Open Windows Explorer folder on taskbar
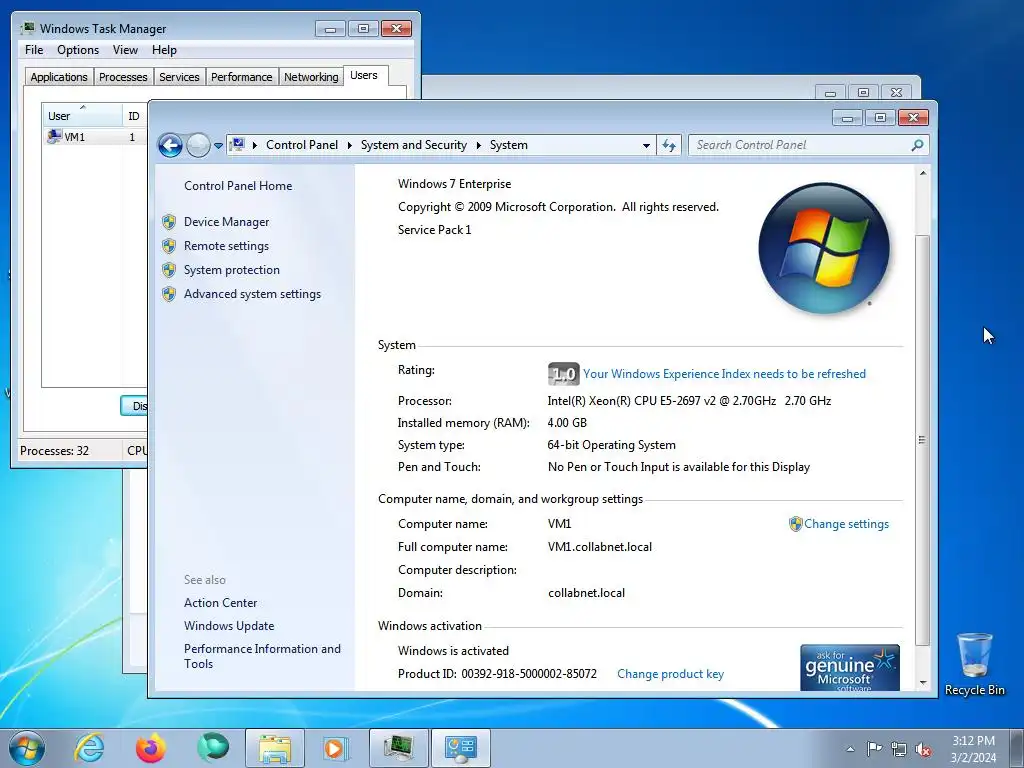This screenshot has height=768, width=1024. click(275, 748)
